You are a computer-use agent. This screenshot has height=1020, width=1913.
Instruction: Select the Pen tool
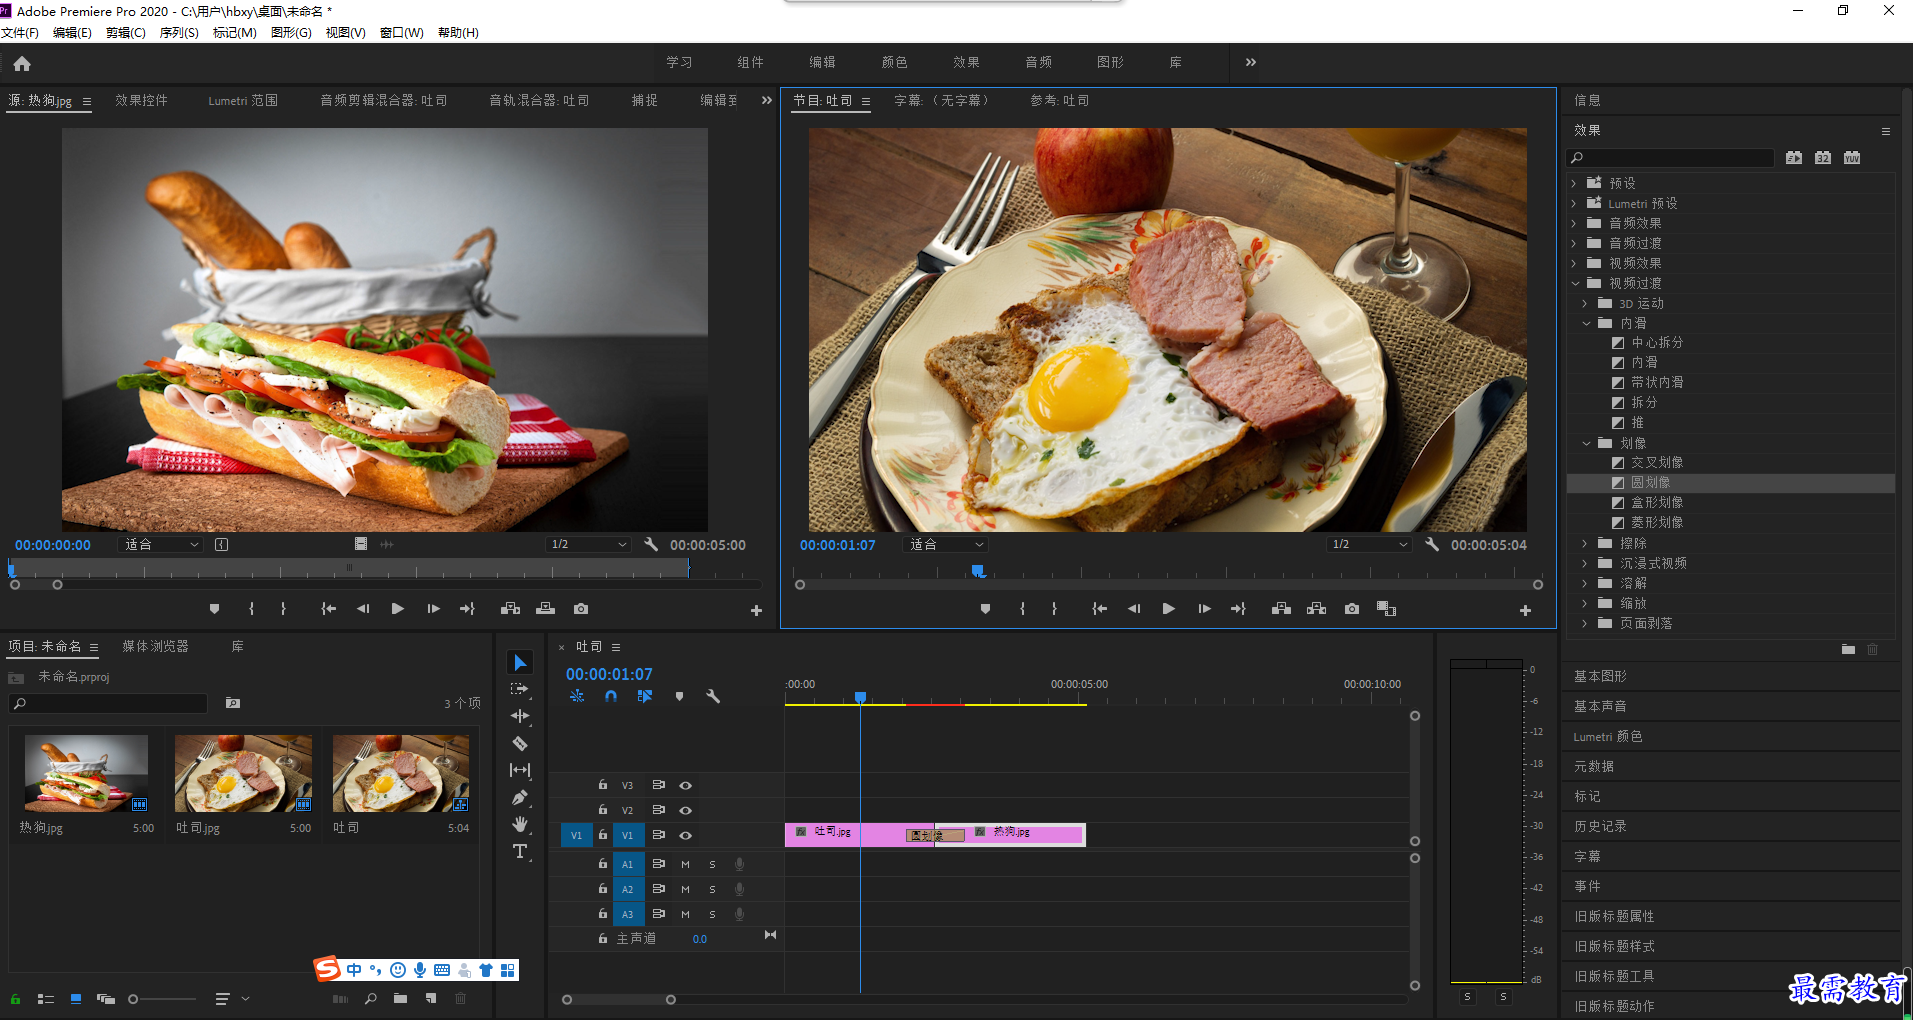click(x=520, y=797)
